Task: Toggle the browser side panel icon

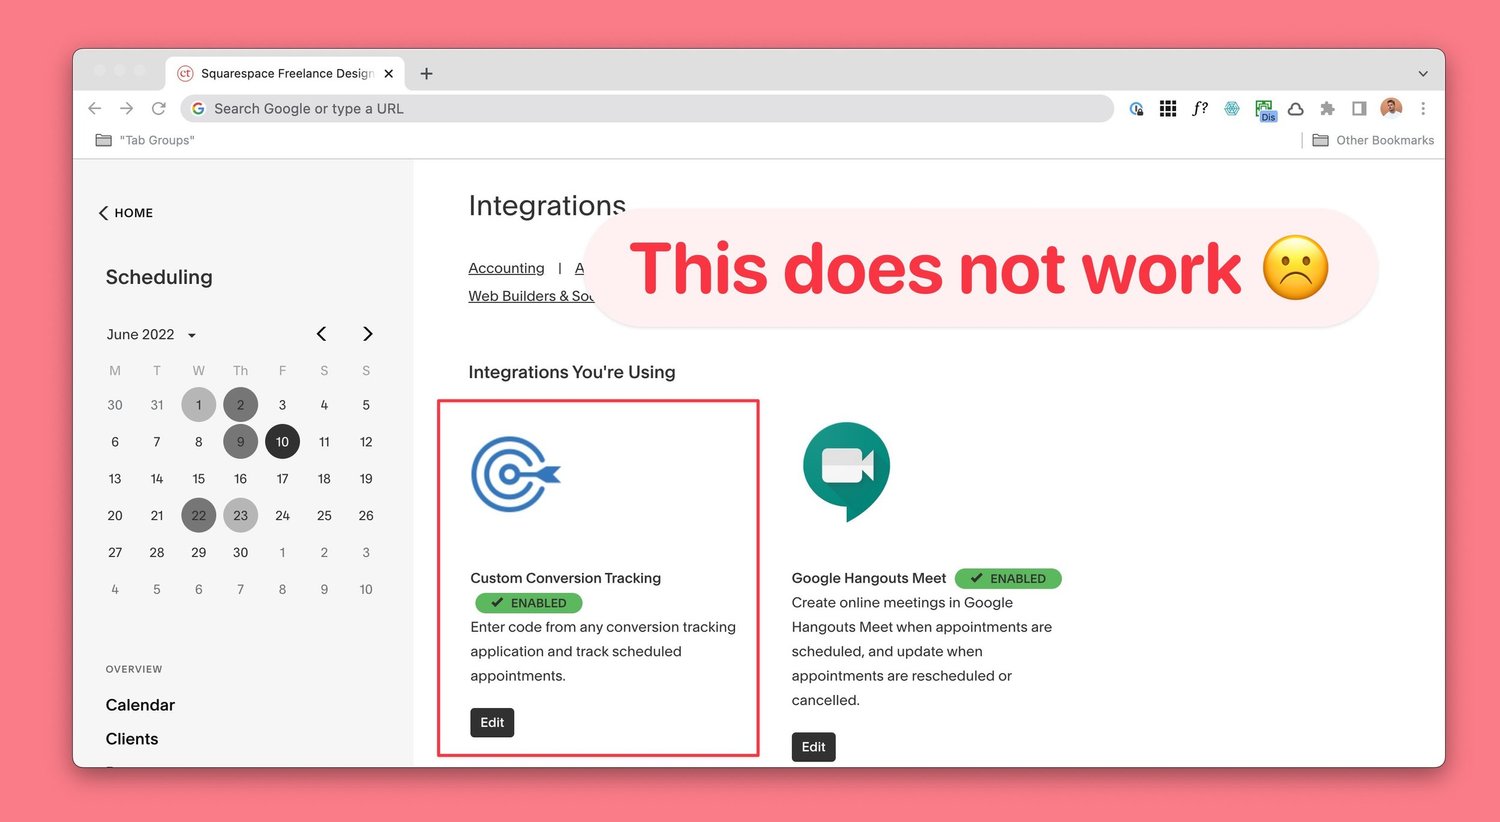Action: click(x=1359, y=108)
